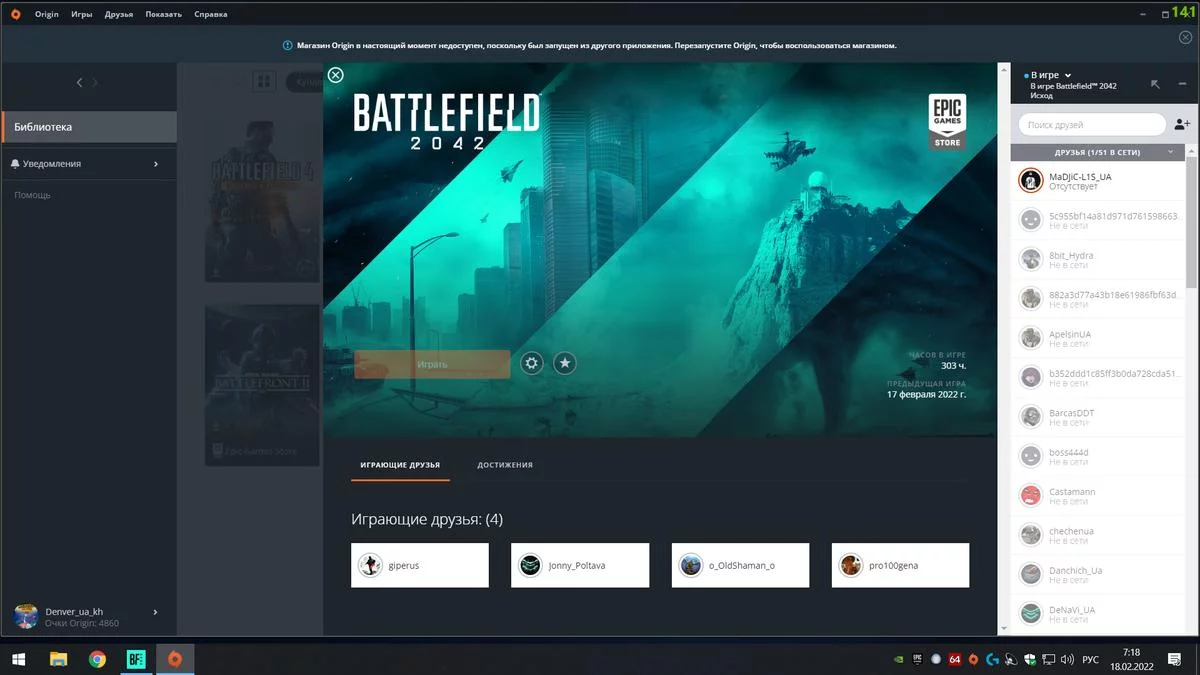
Task: Open friend card Jonny_Poltava
Action: pyautogui.click(x=579, y=565)
